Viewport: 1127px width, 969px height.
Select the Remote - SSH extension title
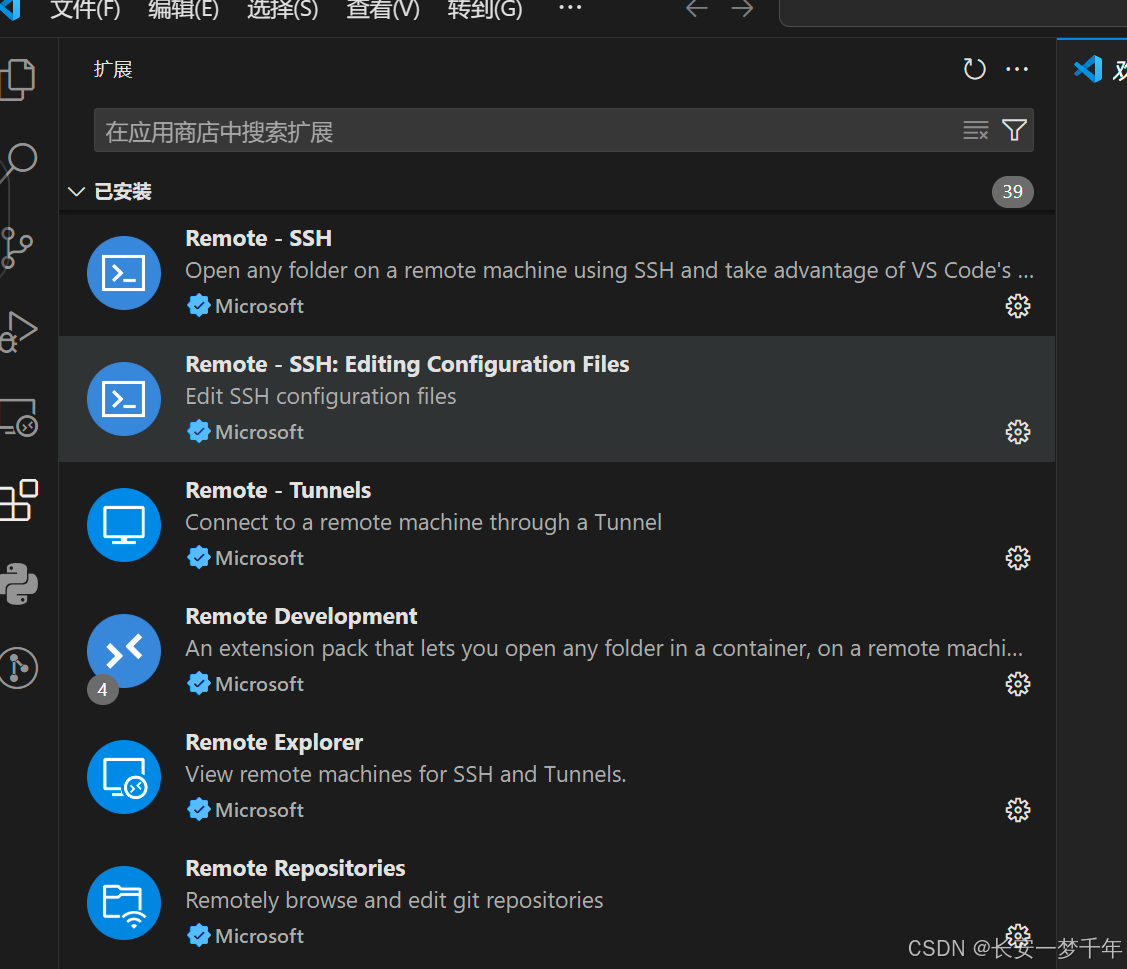[x=259, y=238]
